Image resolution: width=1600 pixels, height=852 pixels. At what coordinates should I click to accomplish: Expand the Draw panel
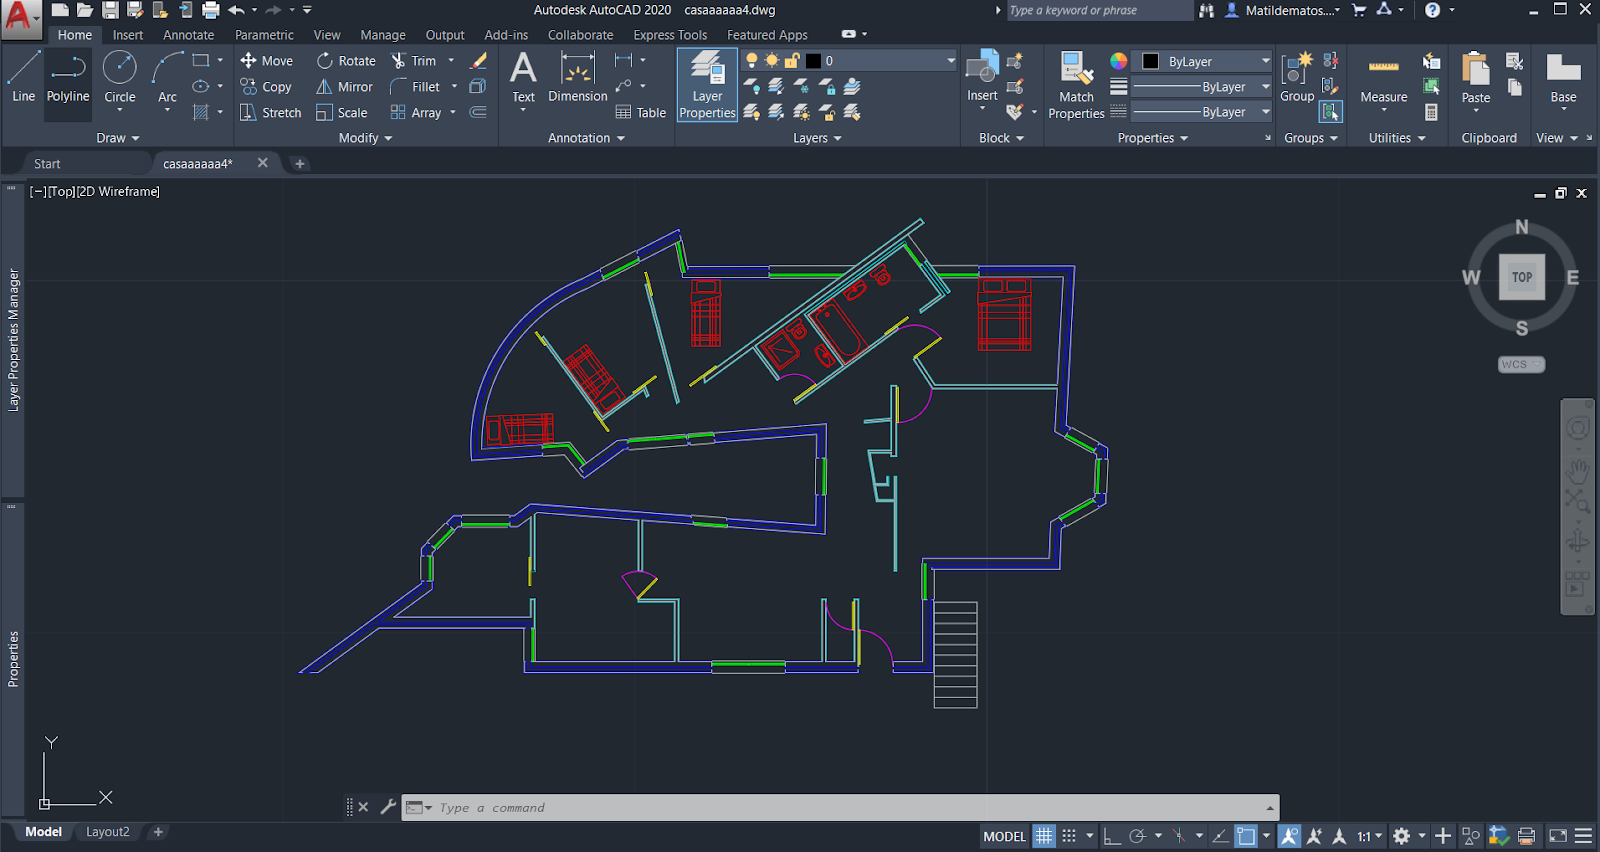coord(118,138)
